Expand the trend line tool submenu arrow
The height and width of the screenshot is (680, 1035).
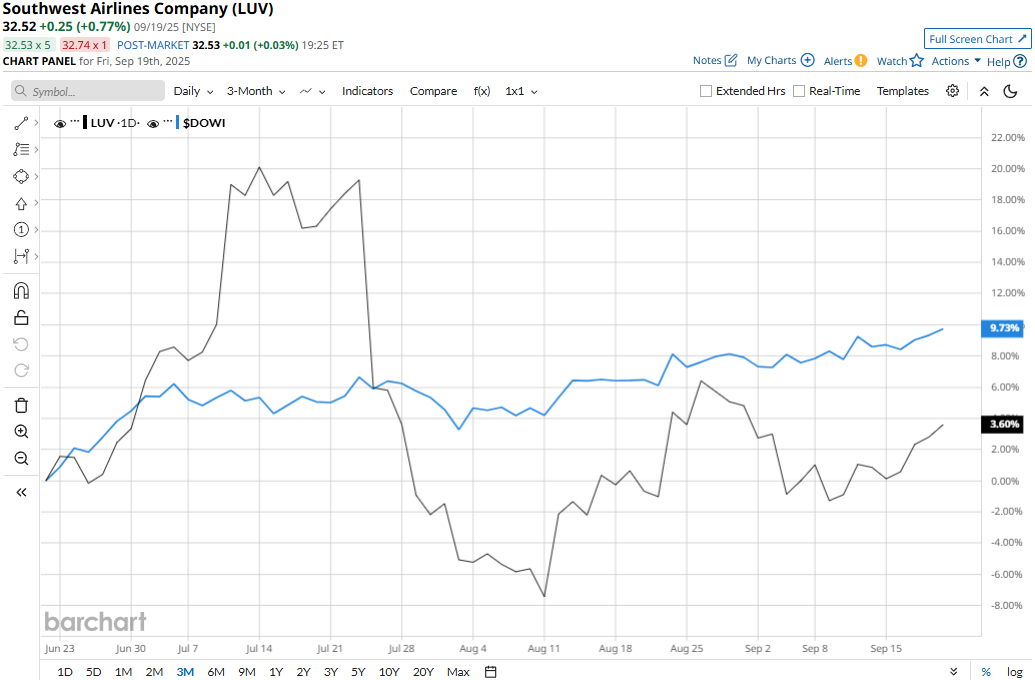coord(36,123)
